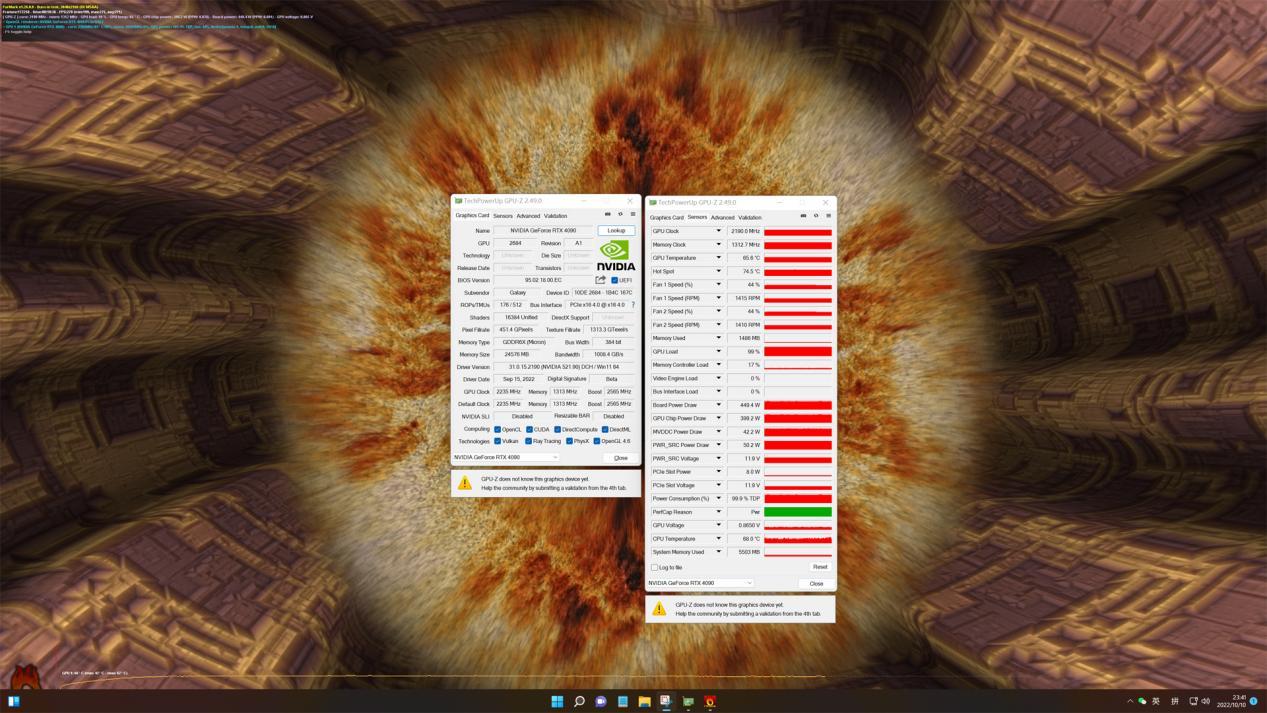Click the Reset button in the Sensors window
The width and height of the screenshot is (1267, 713).
(819, 566)
